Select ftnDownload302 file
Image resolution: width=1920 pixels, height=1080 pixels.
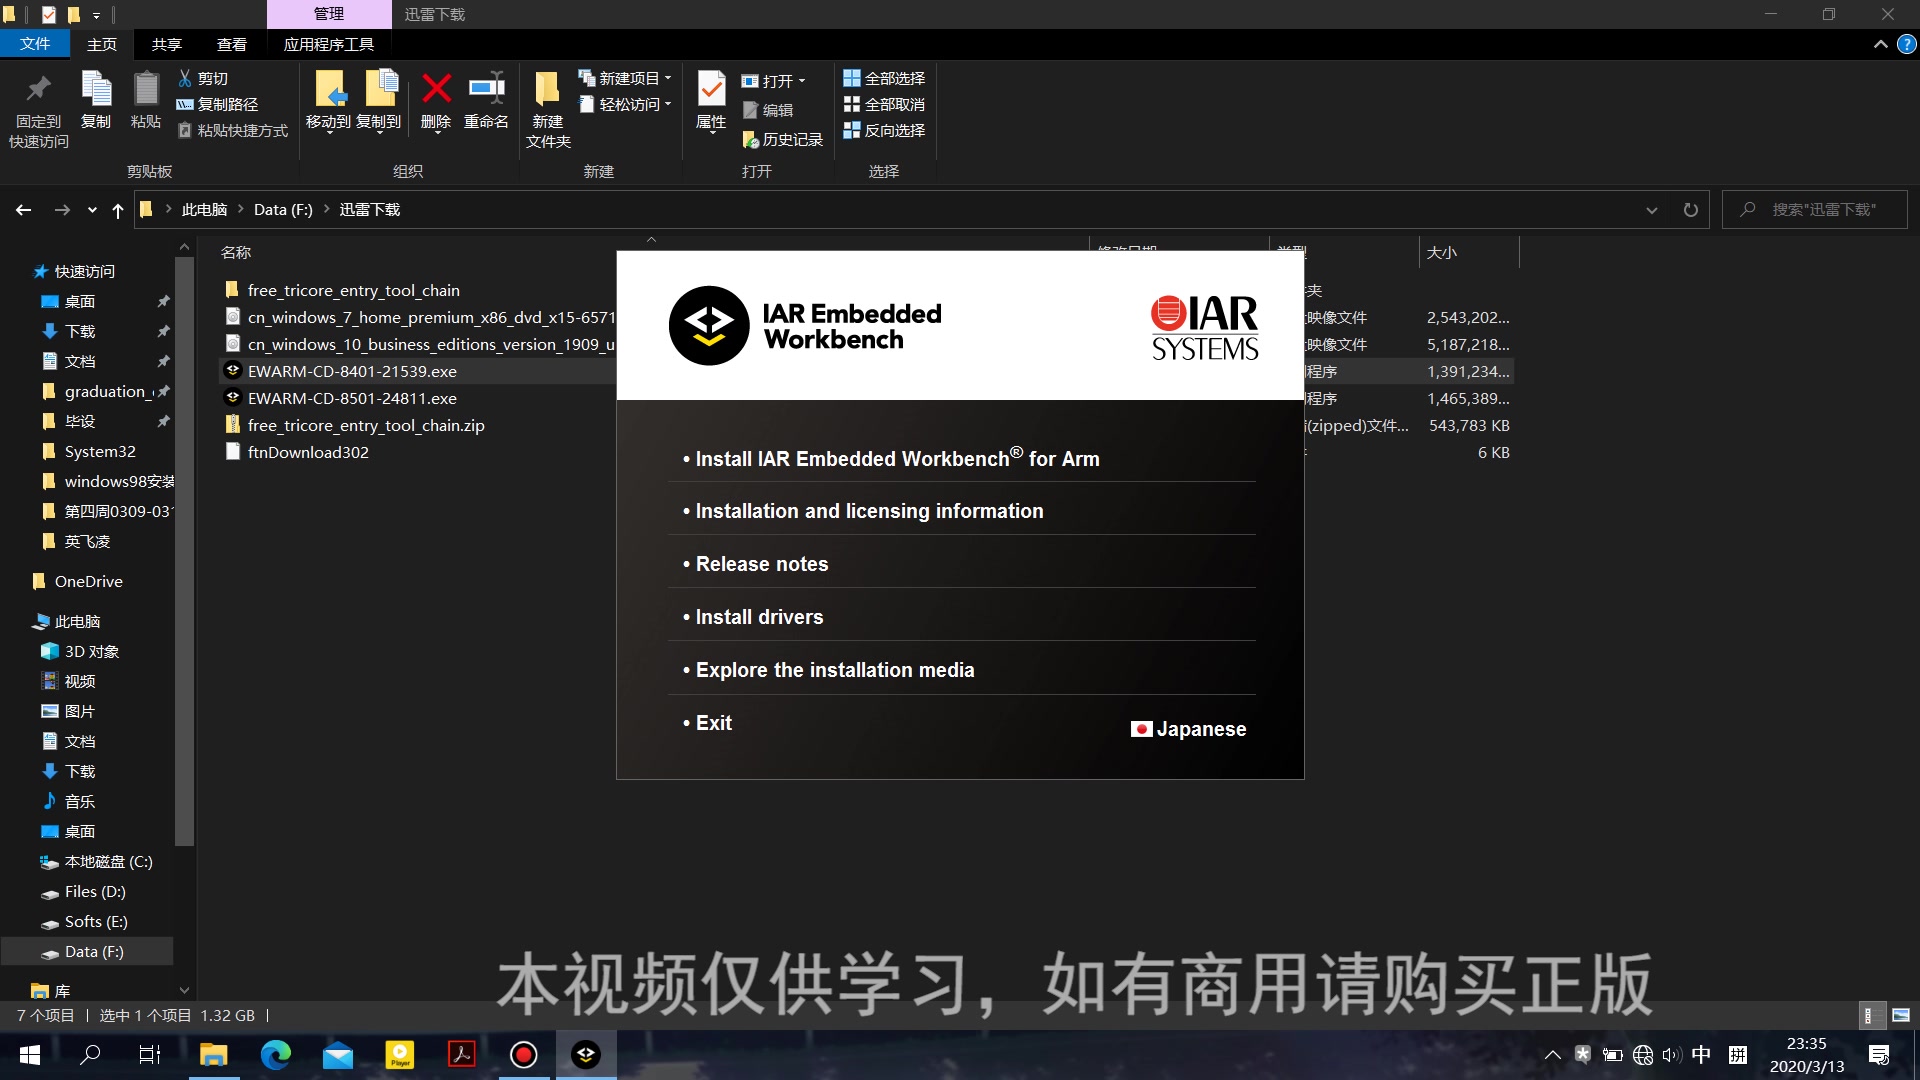tap(308, 452)
